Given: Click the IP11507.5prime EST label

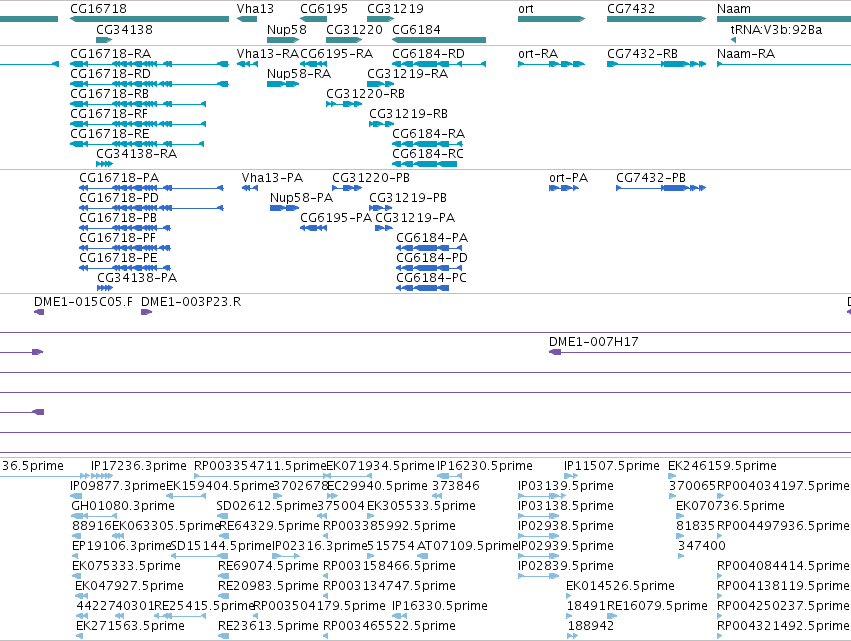Looking at the screenshot, I should [x=612, y=466].
